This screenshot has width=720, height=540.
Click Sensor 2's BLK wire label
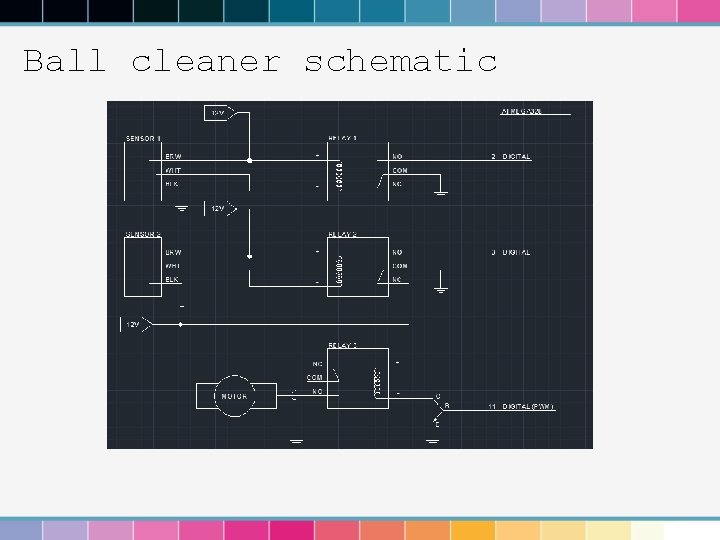(x=172, y=279)
